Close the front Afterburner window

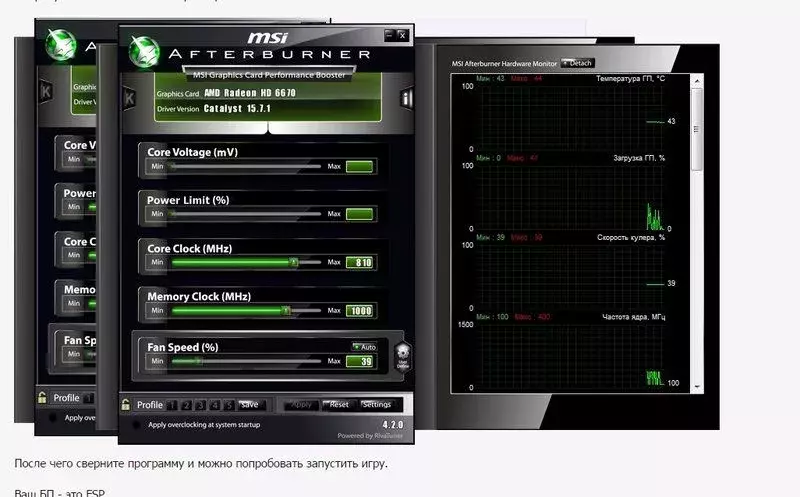(402, 35)
